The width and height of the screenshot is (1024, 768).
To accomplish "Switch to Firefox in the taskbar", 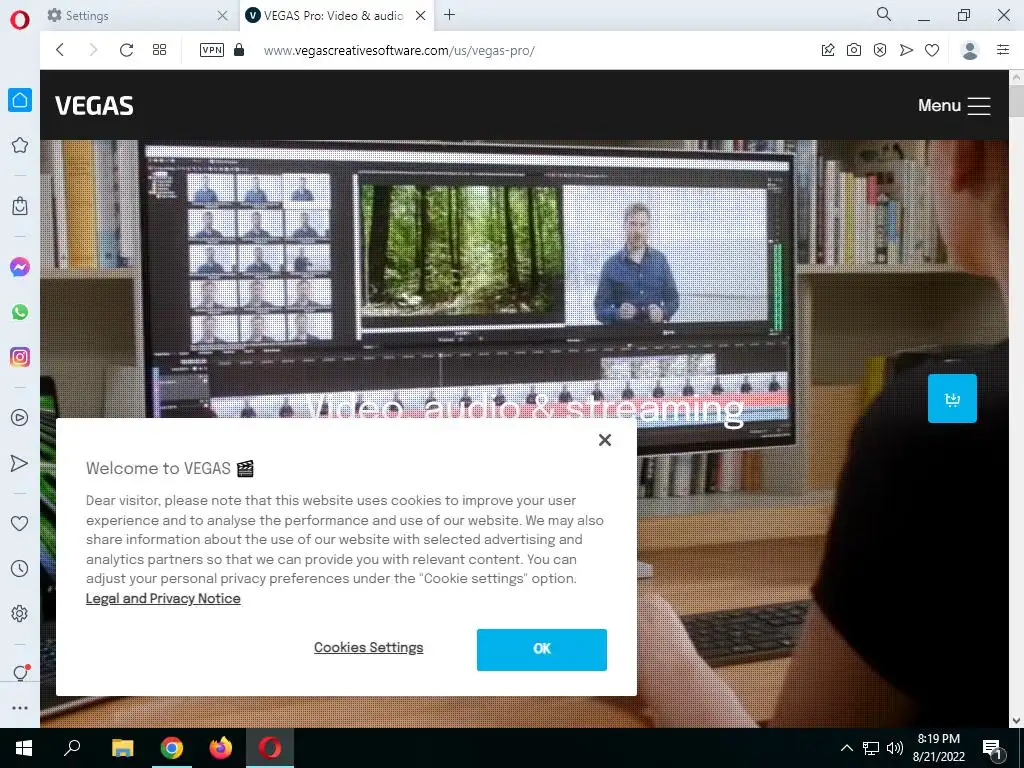I will click(221, 748).
